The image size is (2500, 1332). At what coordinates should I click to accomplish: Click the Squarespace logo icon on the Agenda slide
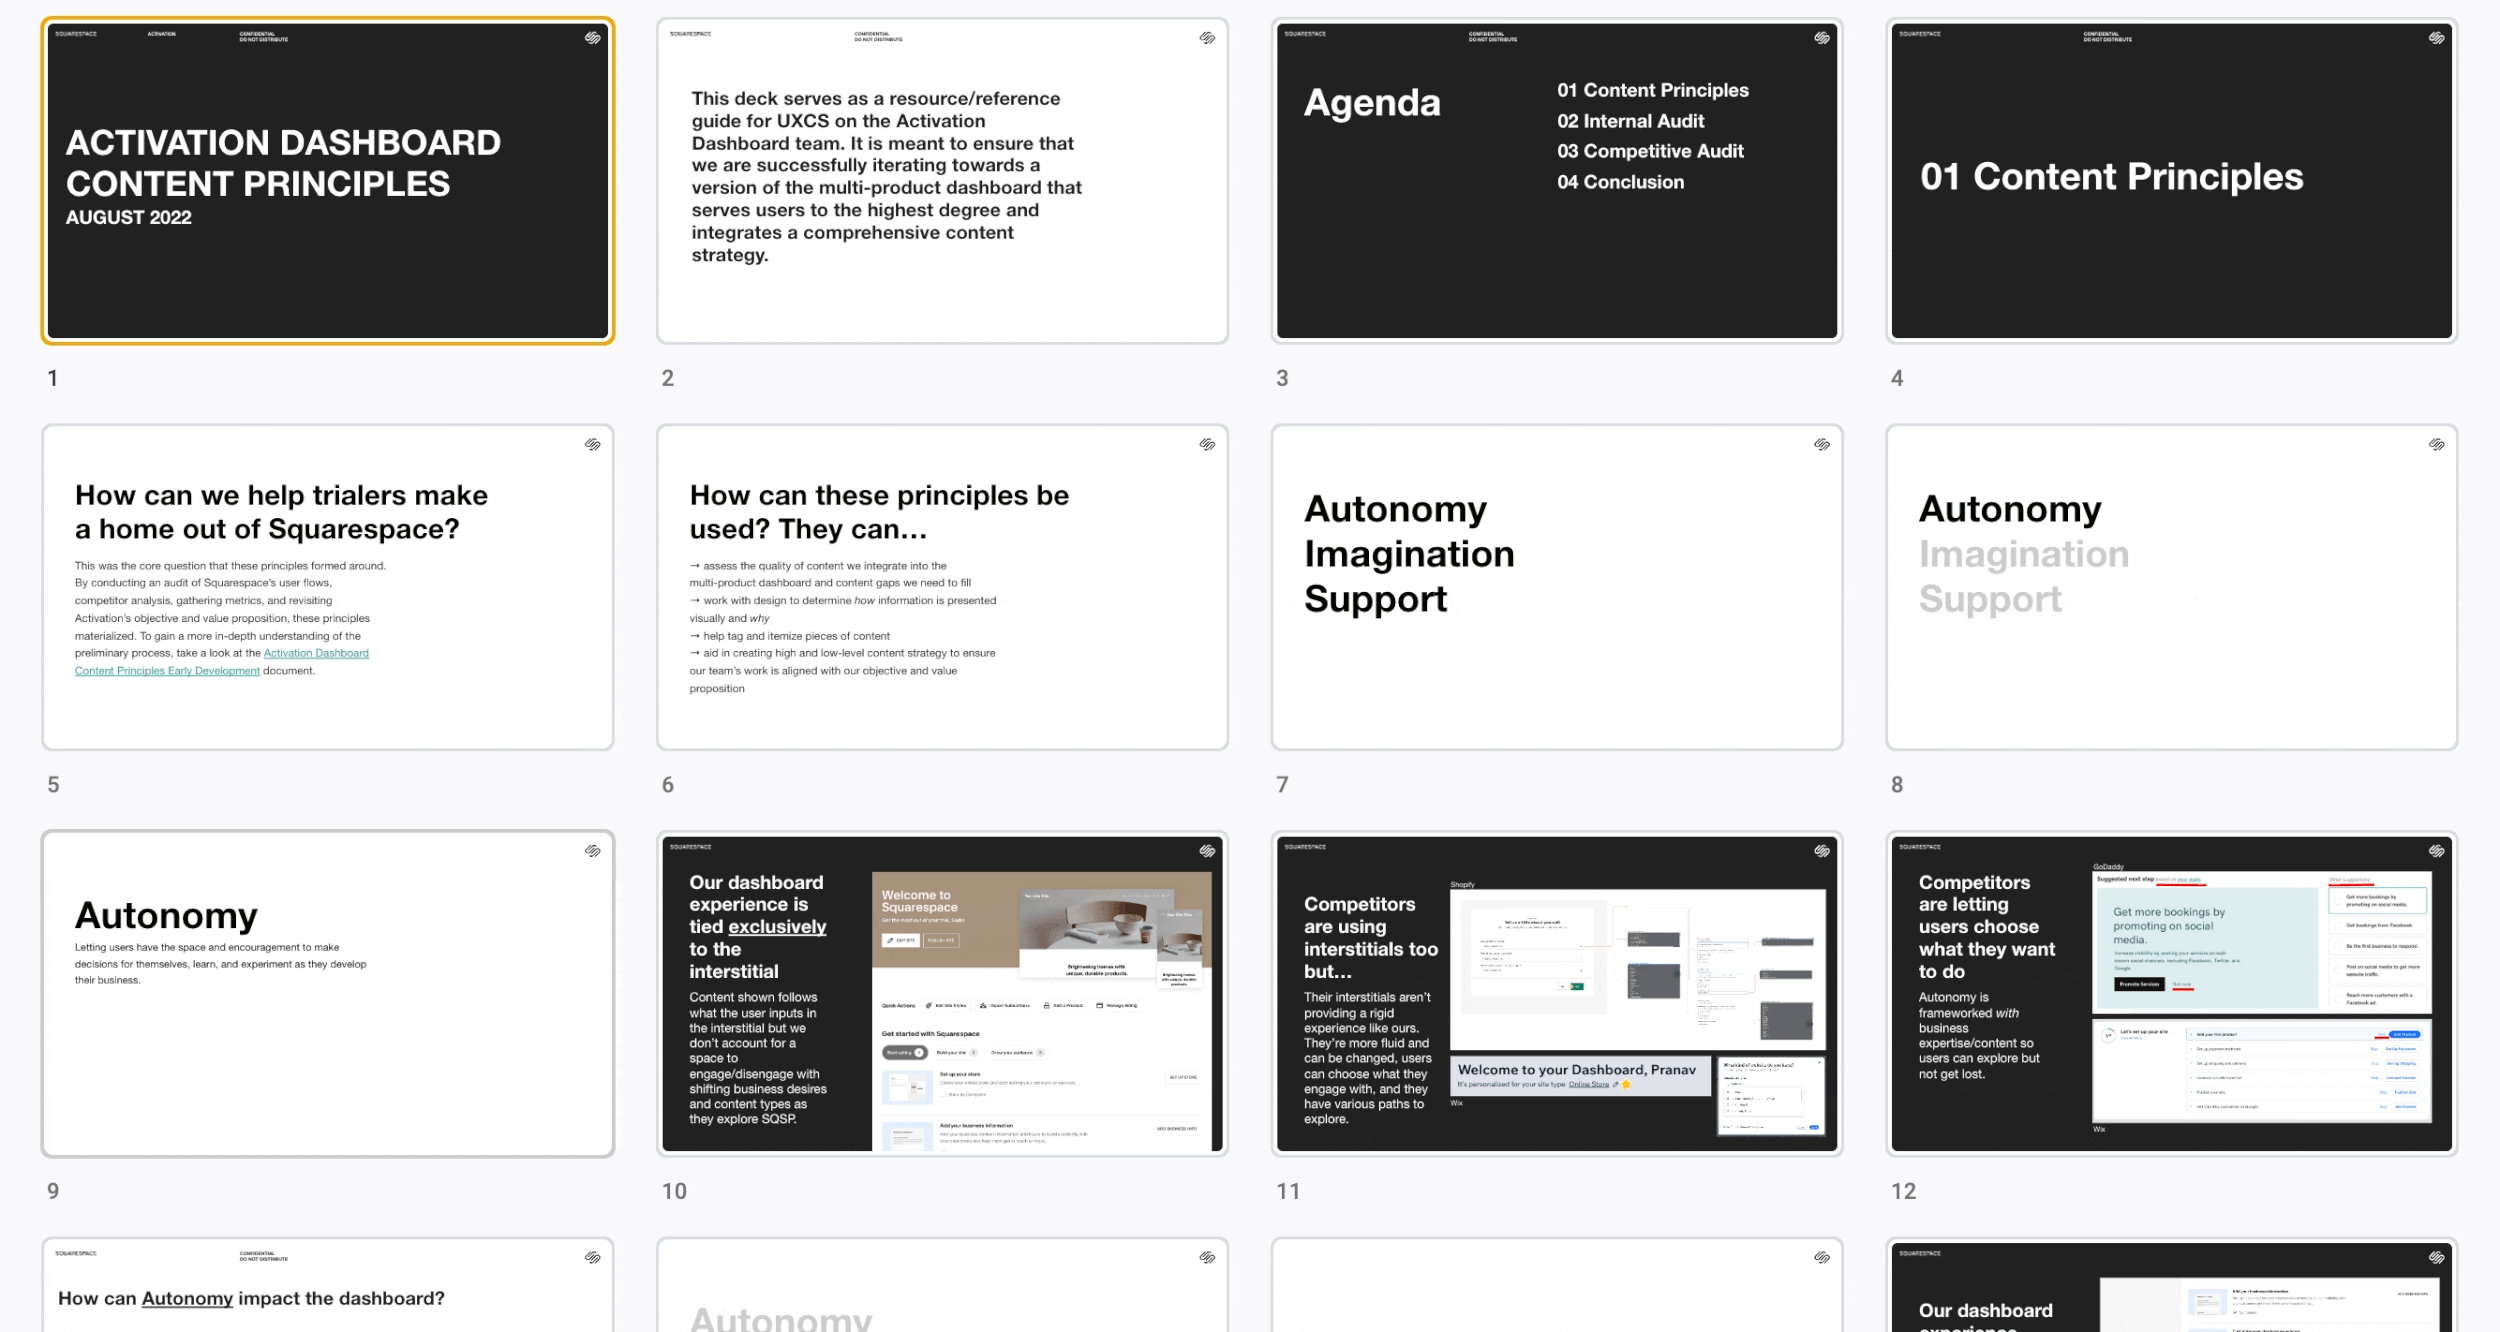[x=1822, y=38]
